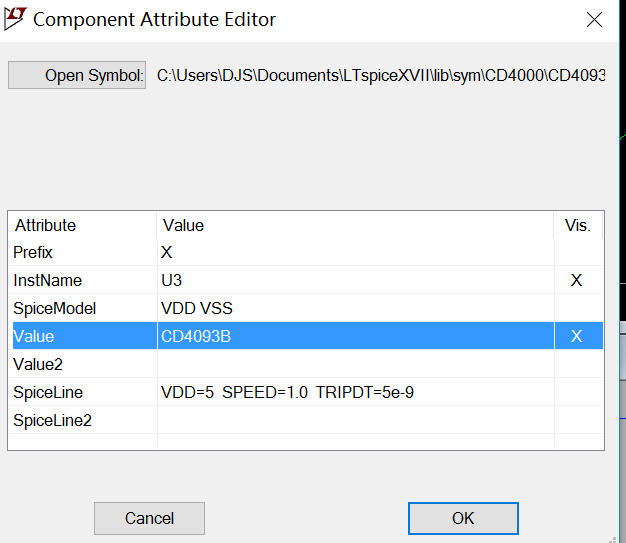626x543 pixels.
Task: Click the LTspice logo icon in title bar
Action: point(15,18)
